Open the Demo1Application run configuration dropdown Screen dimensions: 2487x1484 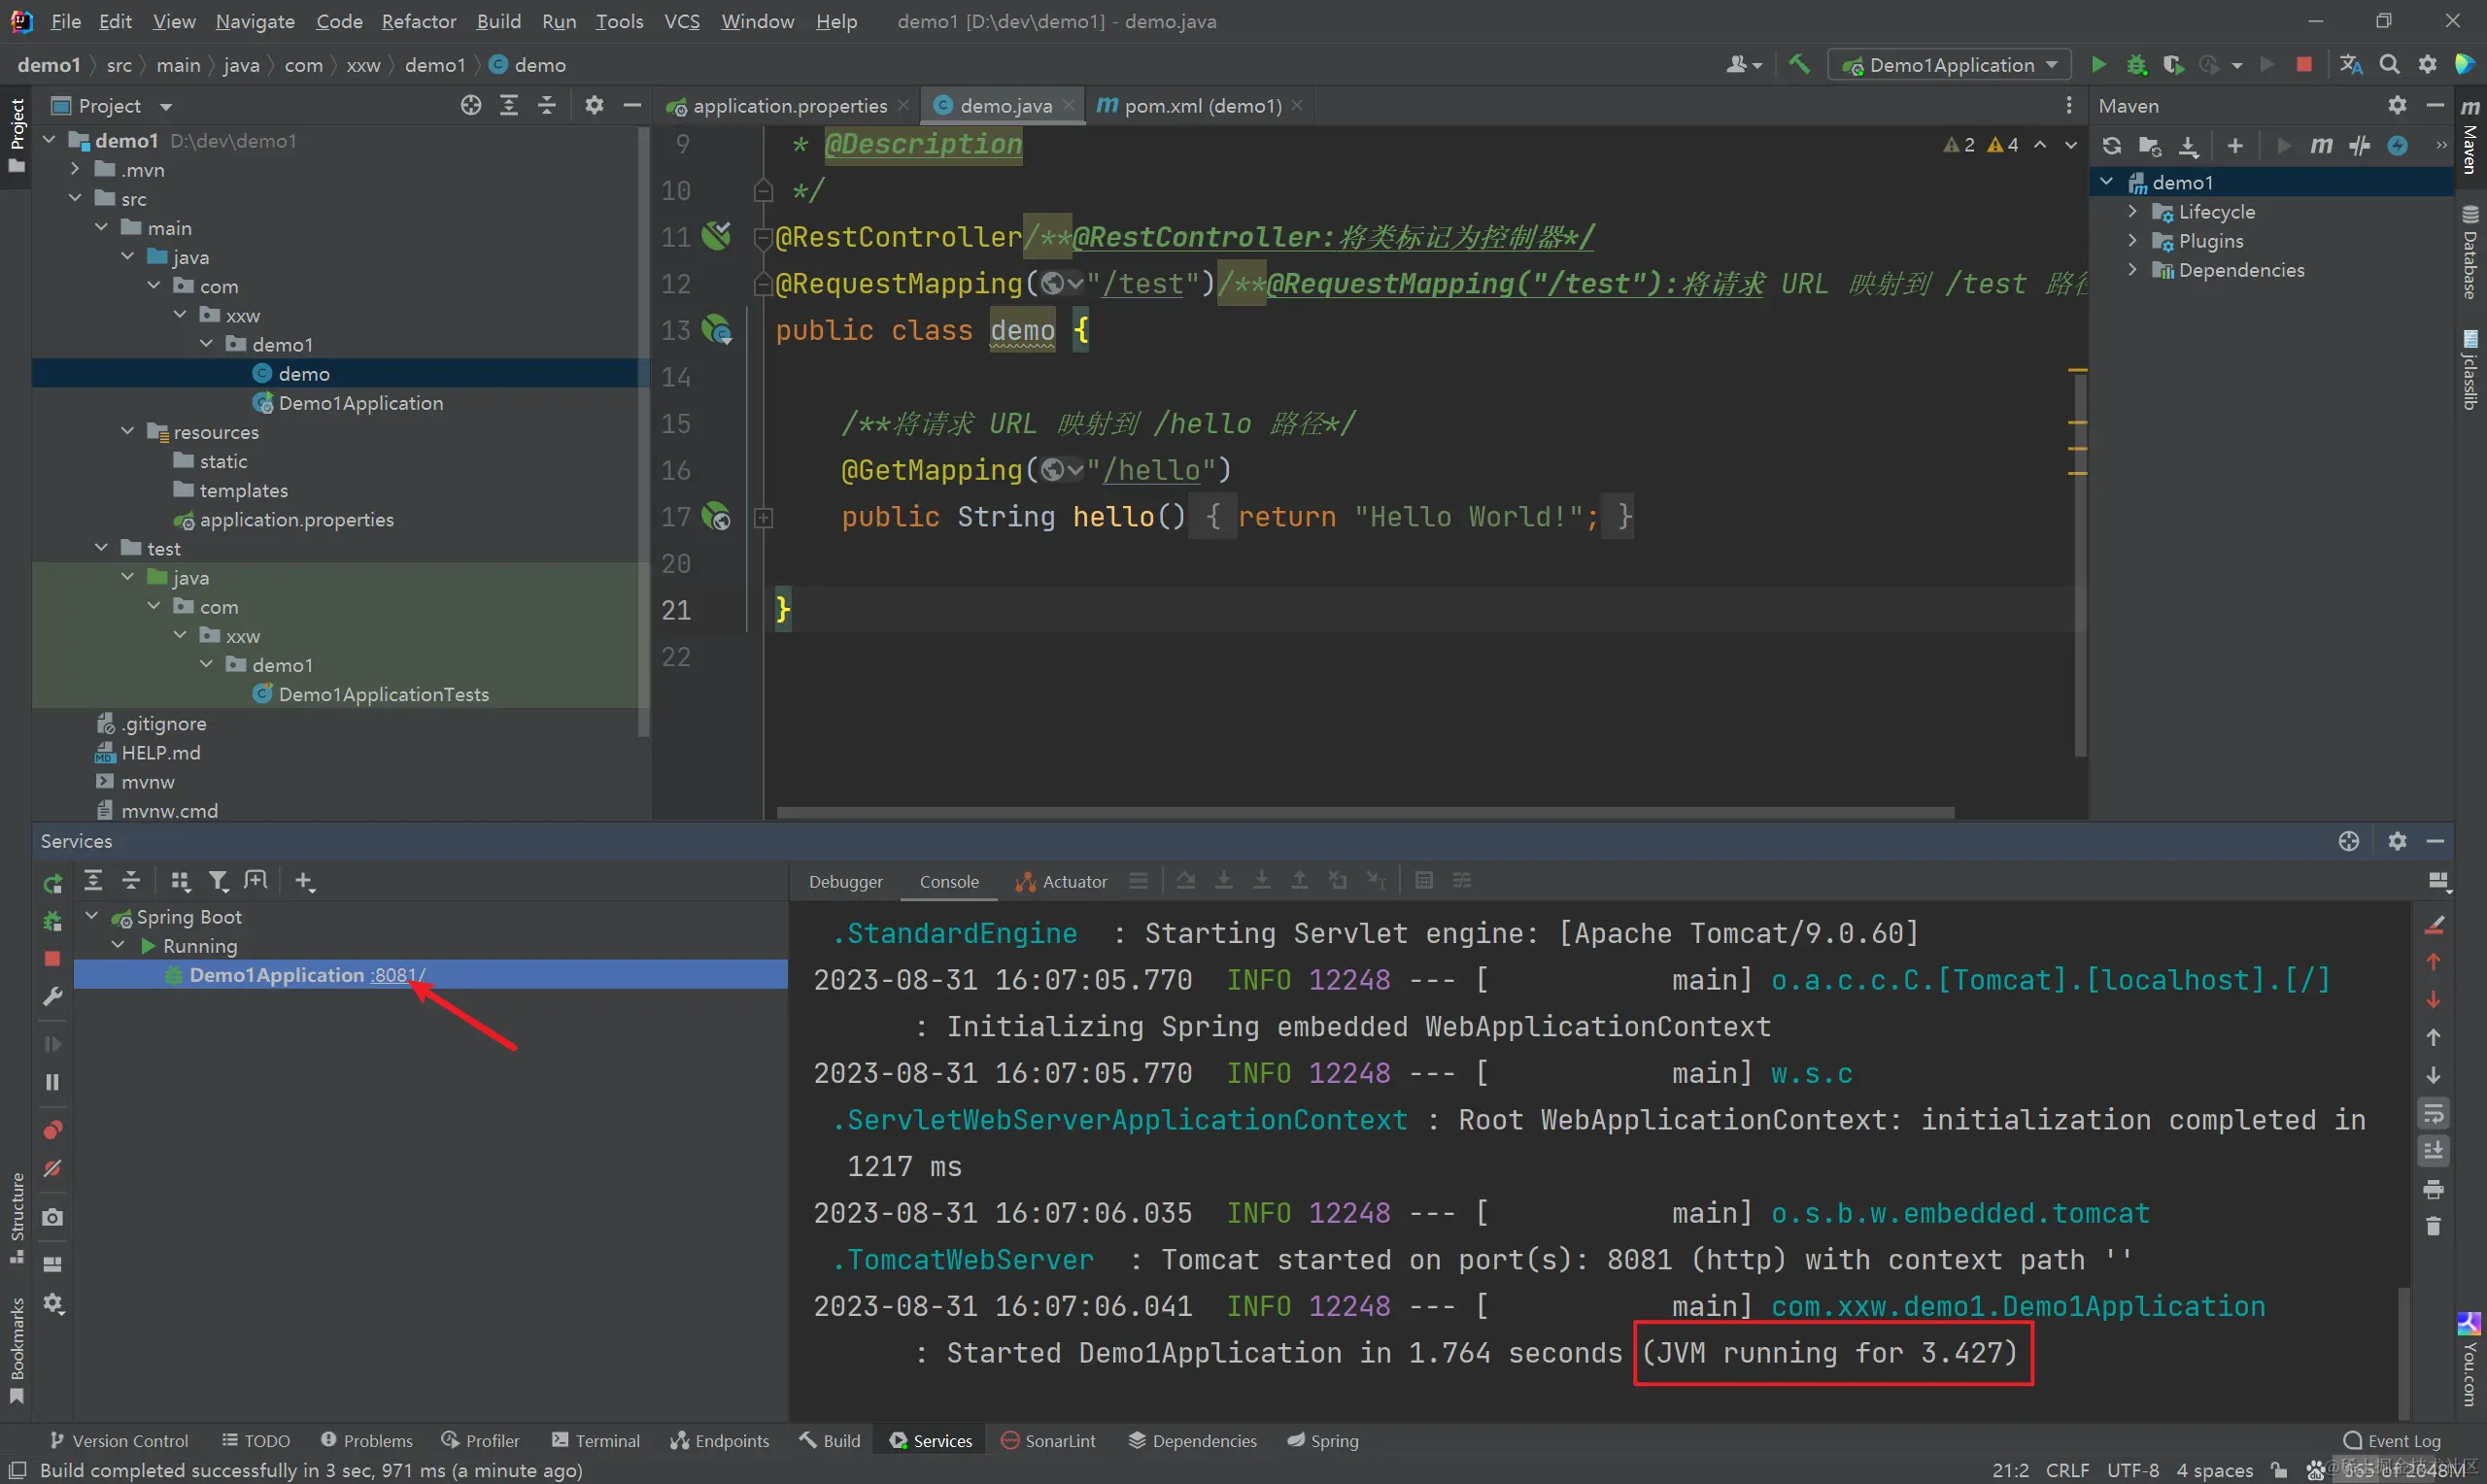click(1951, 65)
